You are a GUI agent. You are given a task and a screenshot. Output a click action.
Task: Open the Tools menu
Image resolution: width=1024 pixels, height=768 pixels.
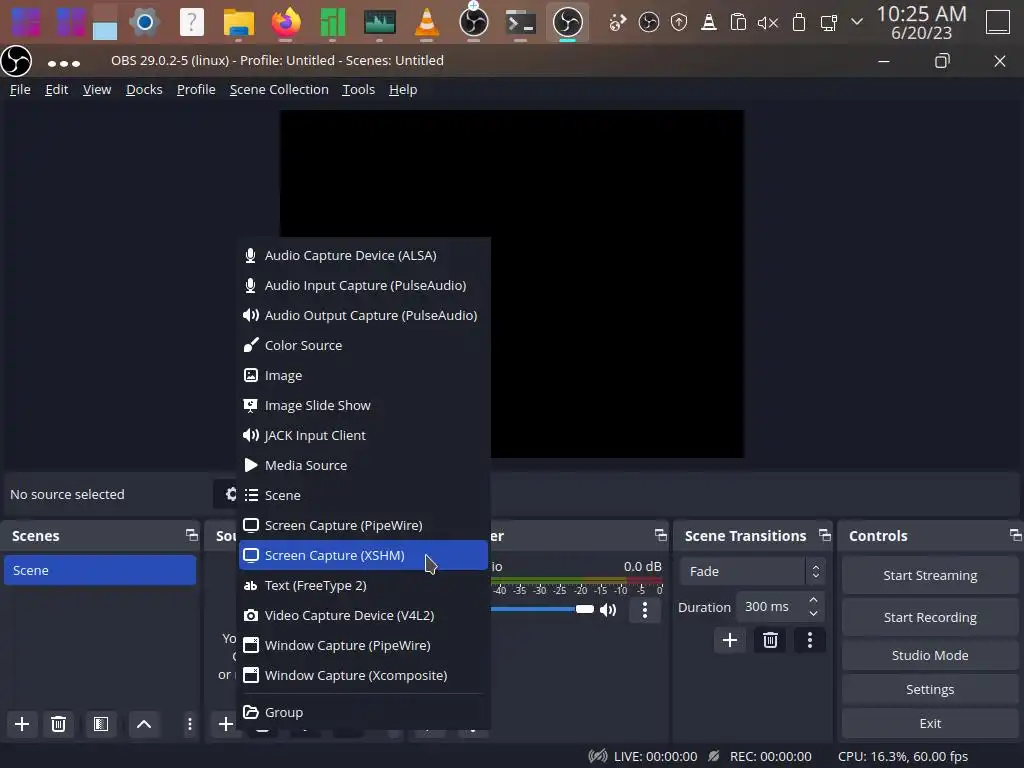coord(359,89)
